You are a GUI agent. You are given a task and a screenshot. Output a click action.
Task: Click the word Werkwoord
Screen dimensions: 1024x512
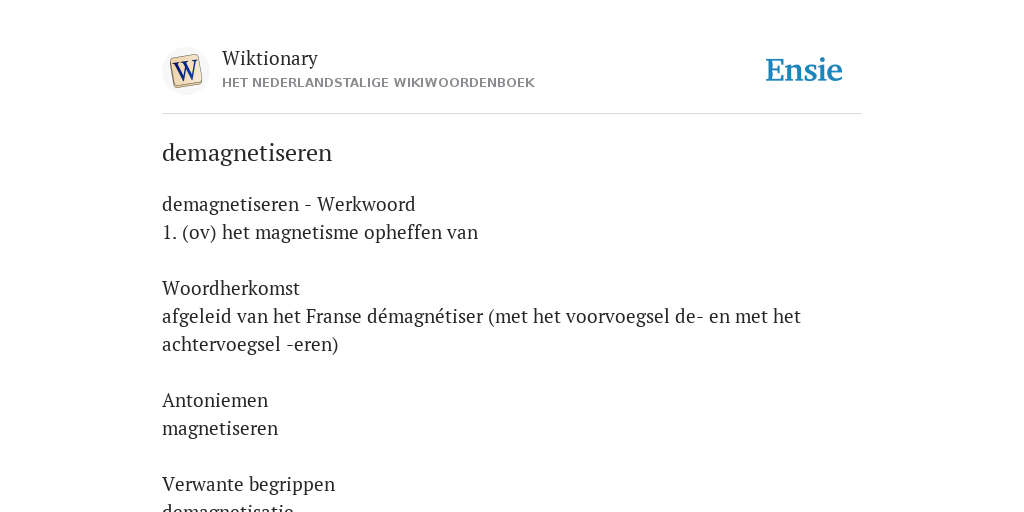click(366, 204)
